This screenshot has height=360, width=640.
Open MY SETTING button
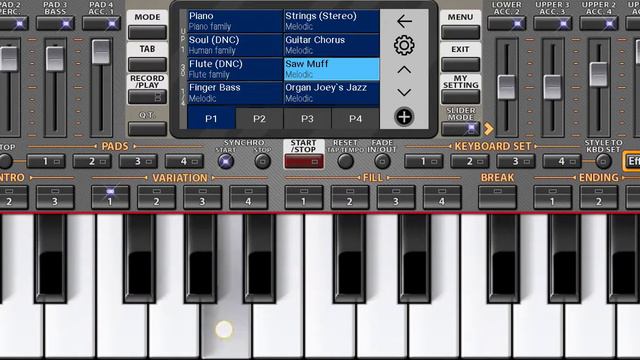click(460, 97)
